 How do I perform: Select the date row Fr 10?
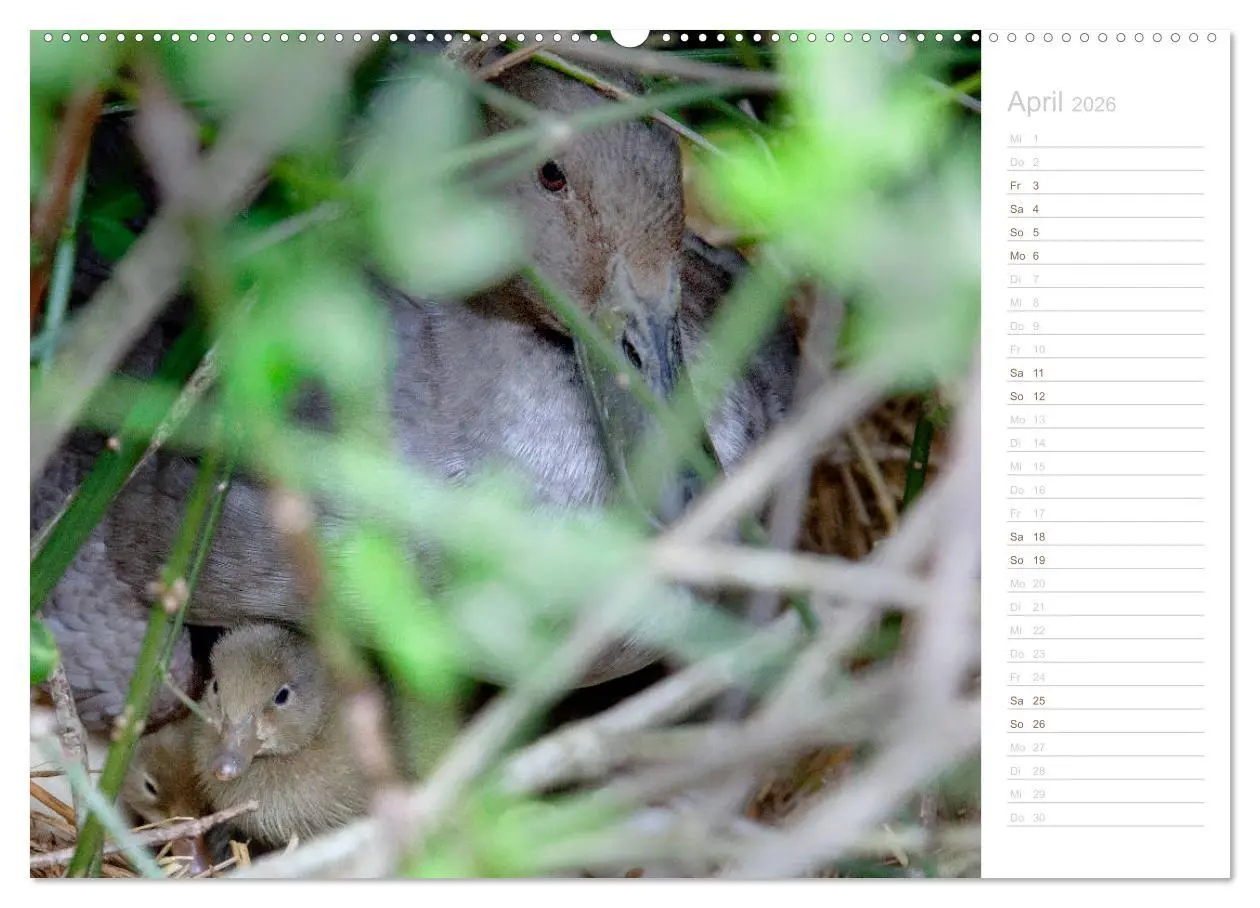1105,349
